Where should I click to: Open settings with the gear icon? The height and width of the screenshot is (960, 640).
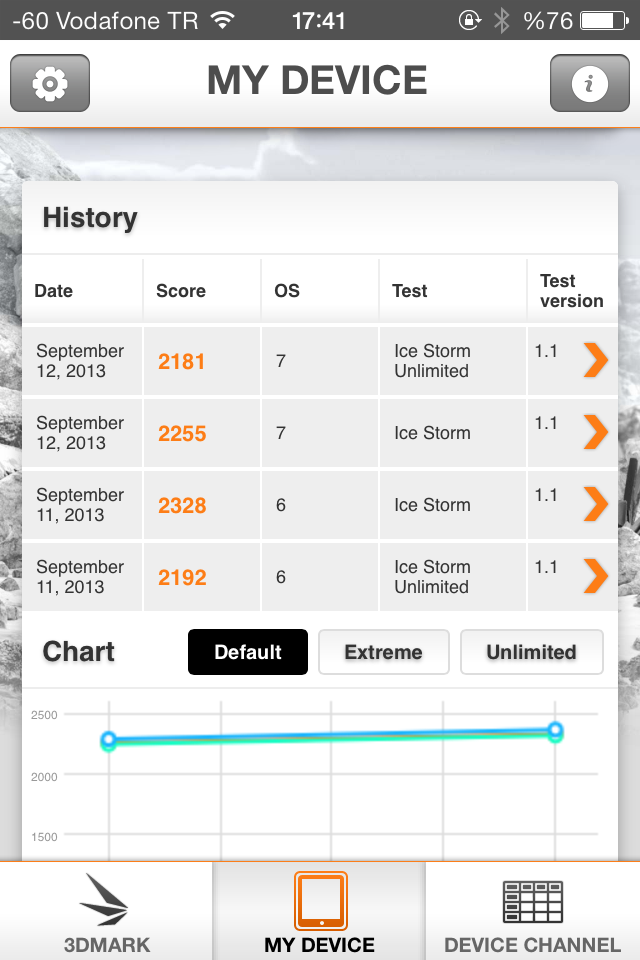(x=50, y=83)
